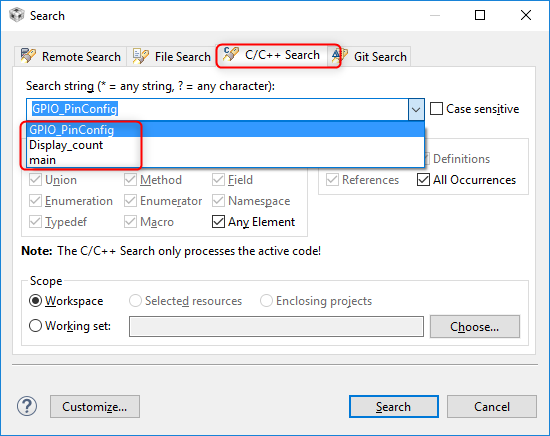550x436 pixels.
Task: Click the search string text field
Action: 217,109
